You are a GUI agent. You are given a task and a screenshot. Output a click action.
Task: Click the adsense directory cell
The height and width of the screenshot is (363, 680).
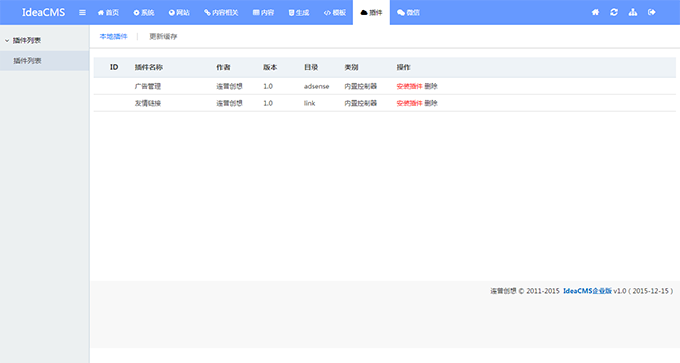(x=317, y=86)
